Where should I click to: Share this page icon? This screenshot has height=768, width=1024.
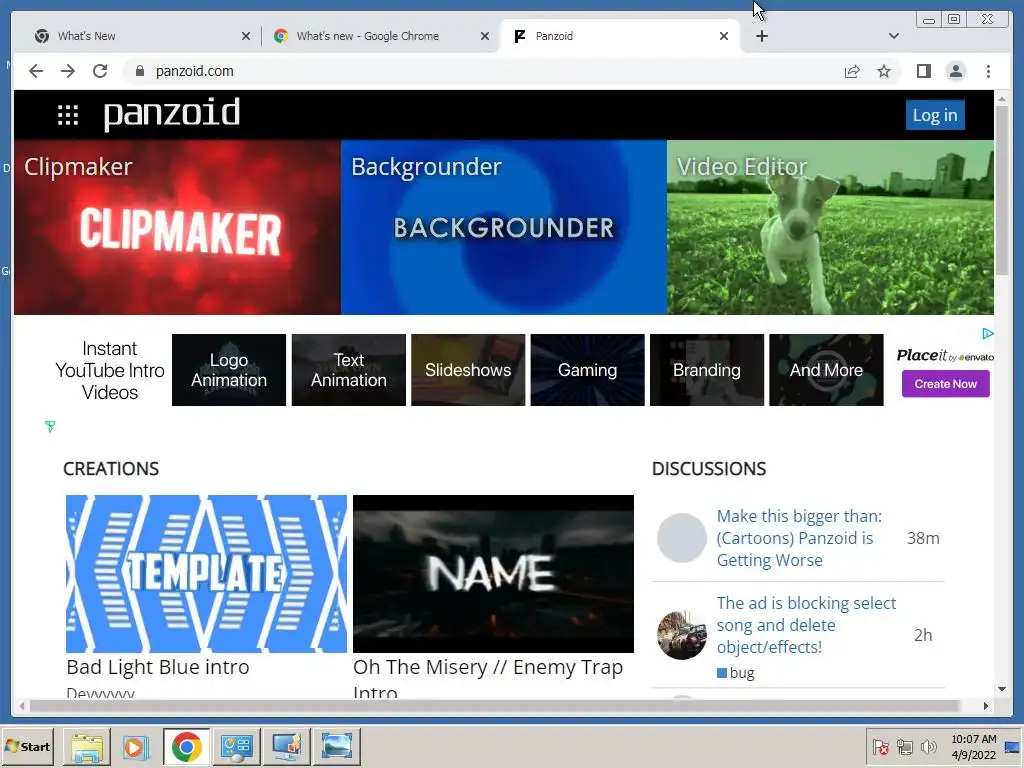(x=852, y=71)
